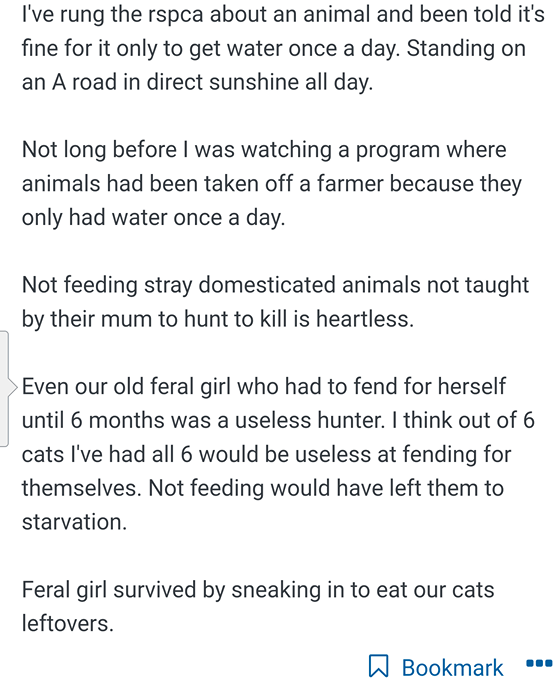This screenshot has height=688, width=555.
Task: Click the paragraph starting "Not feeding stray domesticated"
Action: 275,301
